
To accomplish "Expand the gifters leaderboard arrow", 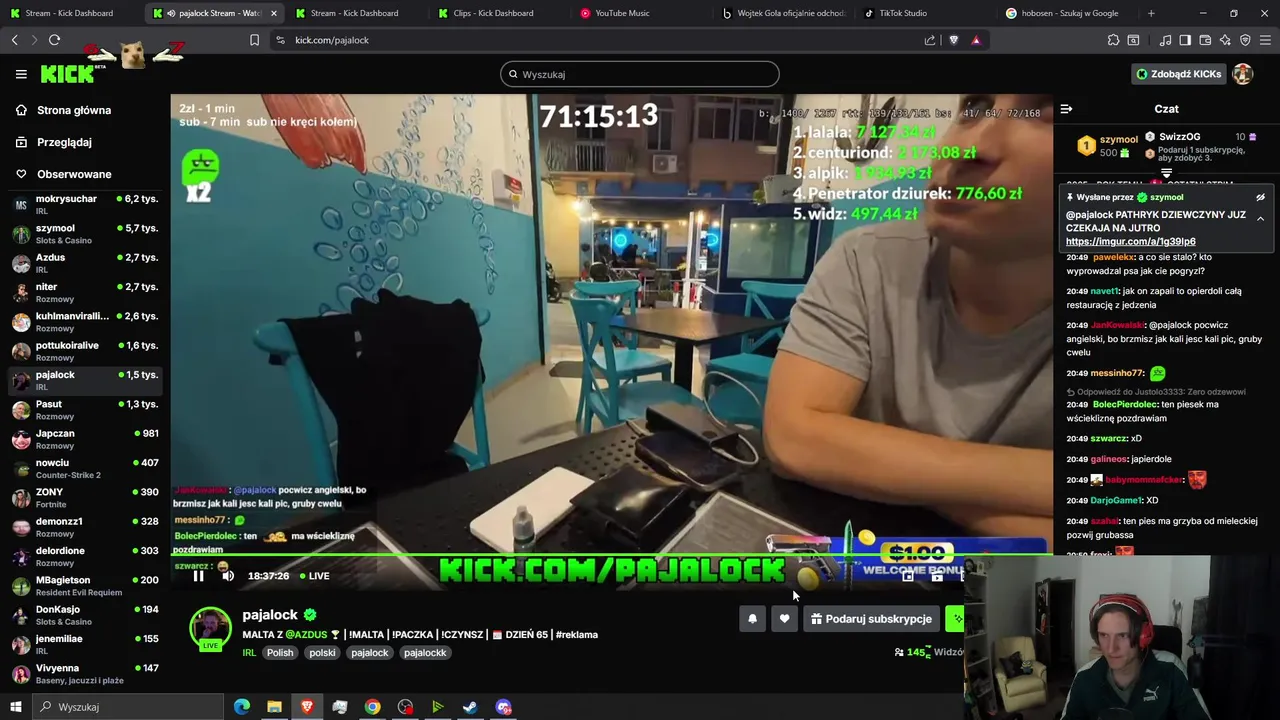I will click(x=1166, y=174).
